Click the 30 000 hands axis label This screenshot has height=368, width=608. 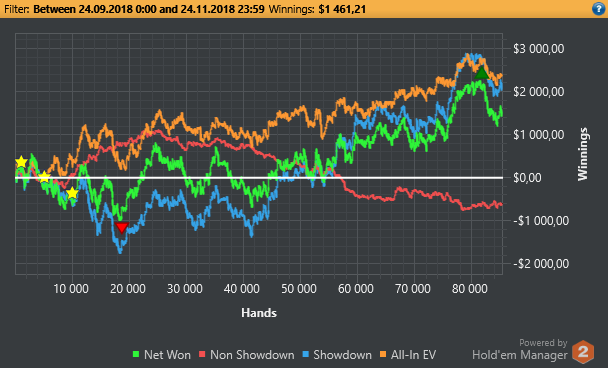pos(185,289)
